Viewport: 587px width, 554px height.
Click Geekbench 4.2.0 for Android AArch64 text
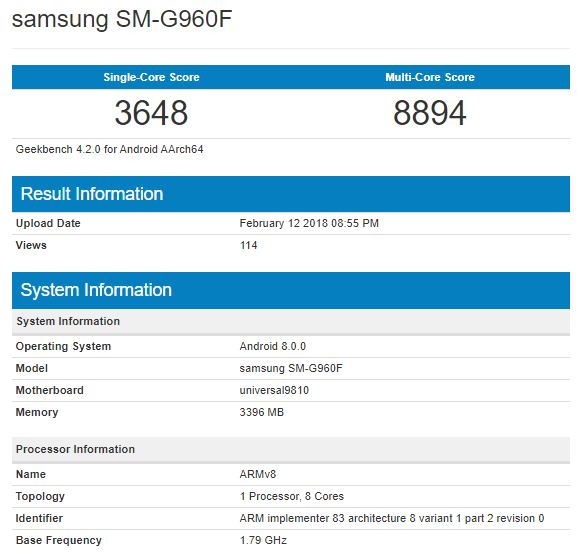point(109,149)
